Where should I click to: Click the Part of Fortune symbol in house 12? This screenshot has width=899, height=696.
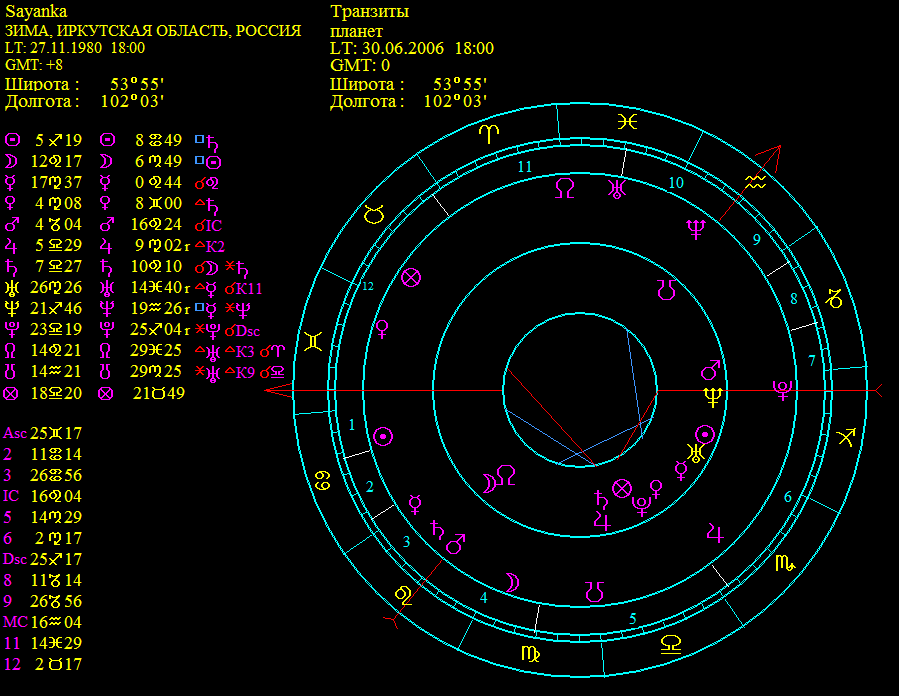(x=410, y=279)
